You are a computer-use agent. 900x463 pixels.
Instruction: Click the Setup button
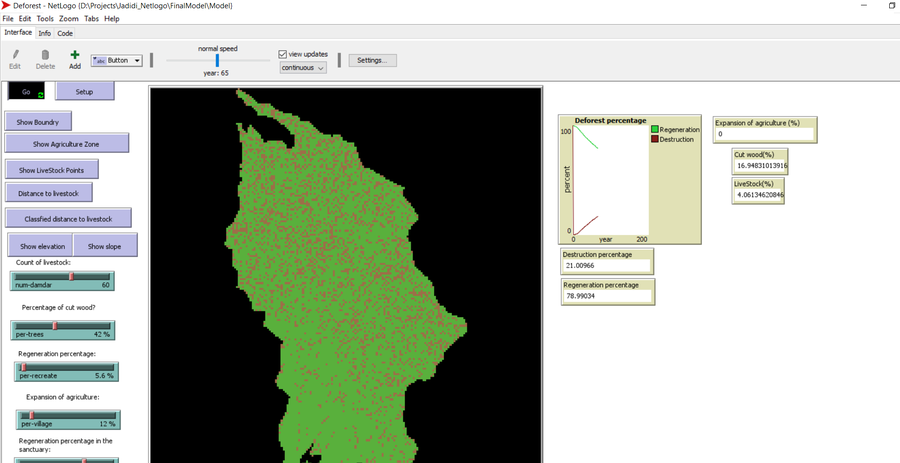pyautogui.click(x=85, y=92)
